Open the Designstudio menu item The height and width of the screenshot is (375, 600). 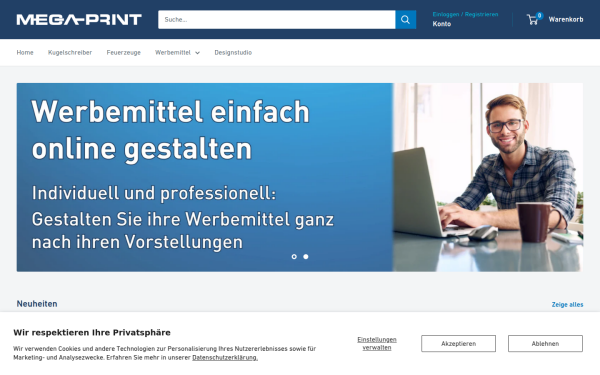point(233,52)
